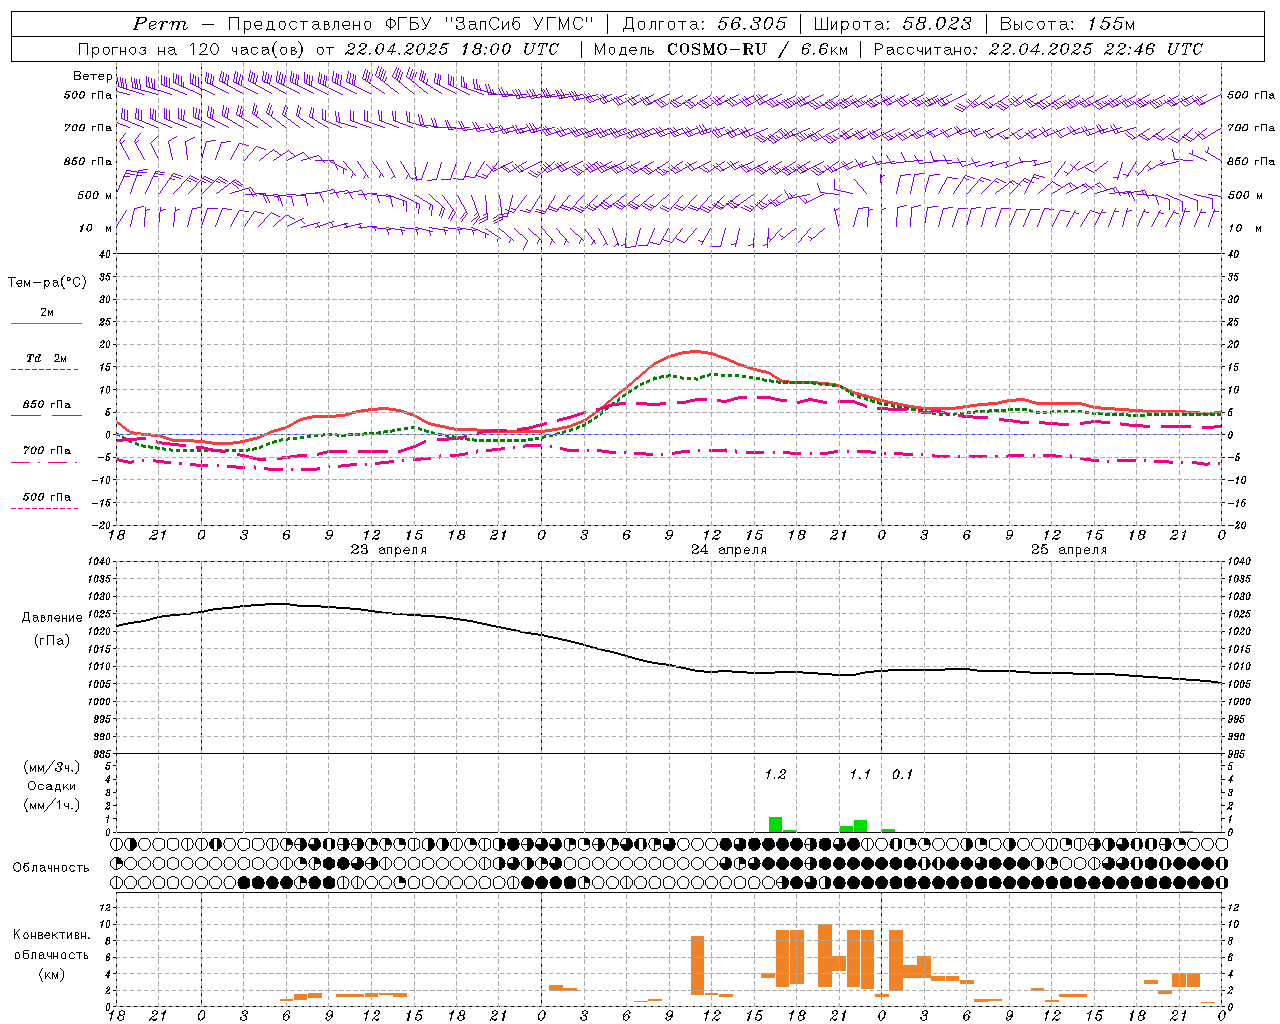1280x1024 pixels.
Task: Click the tallest green precipitation bar under '1.2'
Action: (775, 825)
